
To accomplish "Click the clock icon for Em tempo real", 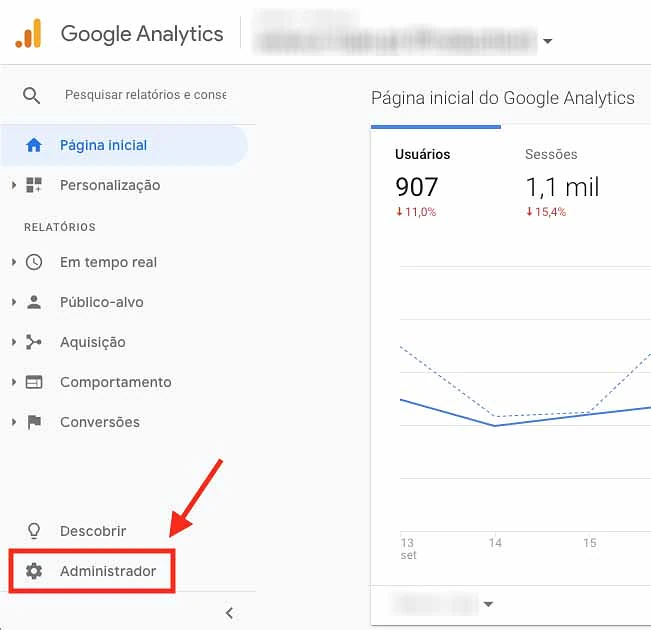I will 34,262.
